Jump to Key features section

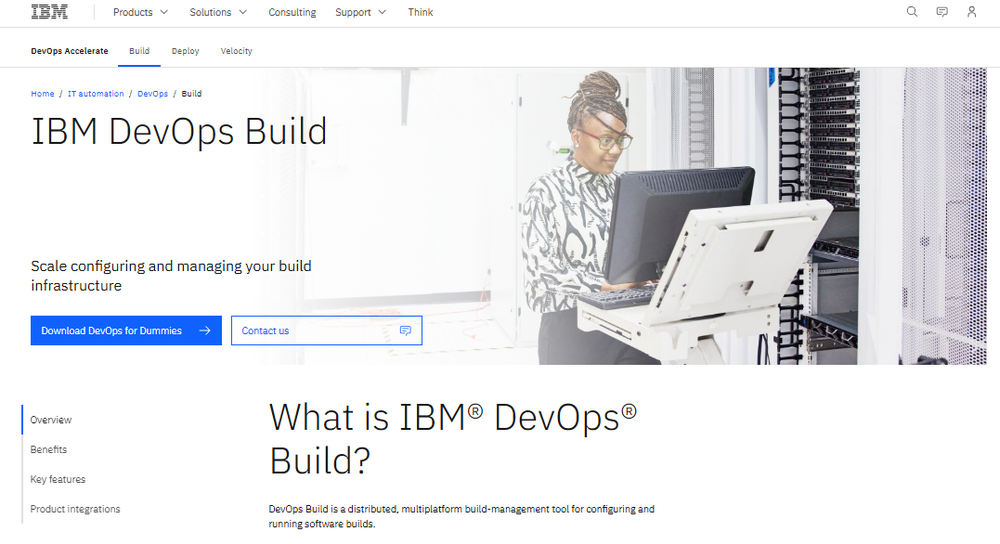click(57, 479)
